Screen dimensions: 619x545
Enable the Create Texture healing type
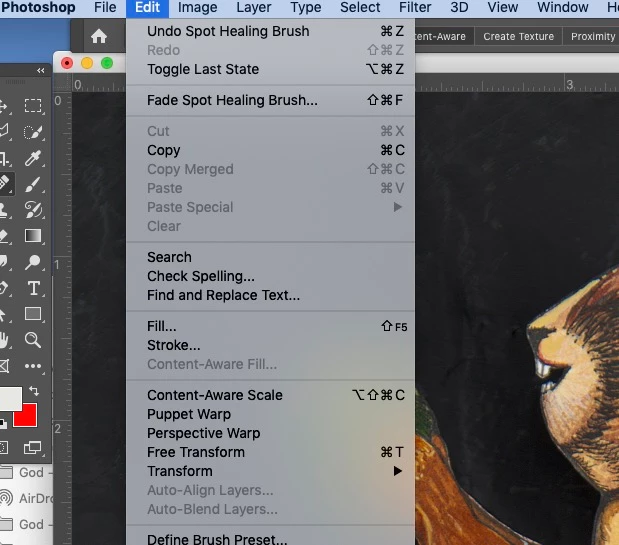(x=518, y=36)
